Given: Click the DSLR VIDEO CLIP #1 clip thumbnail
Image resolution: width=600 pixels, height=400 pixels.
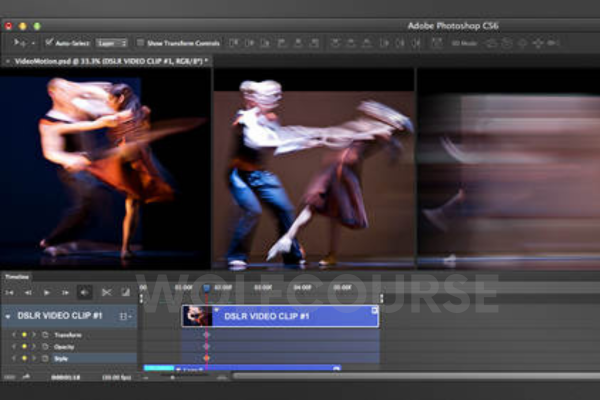Looking at the screenshot, I should (197, 316).
